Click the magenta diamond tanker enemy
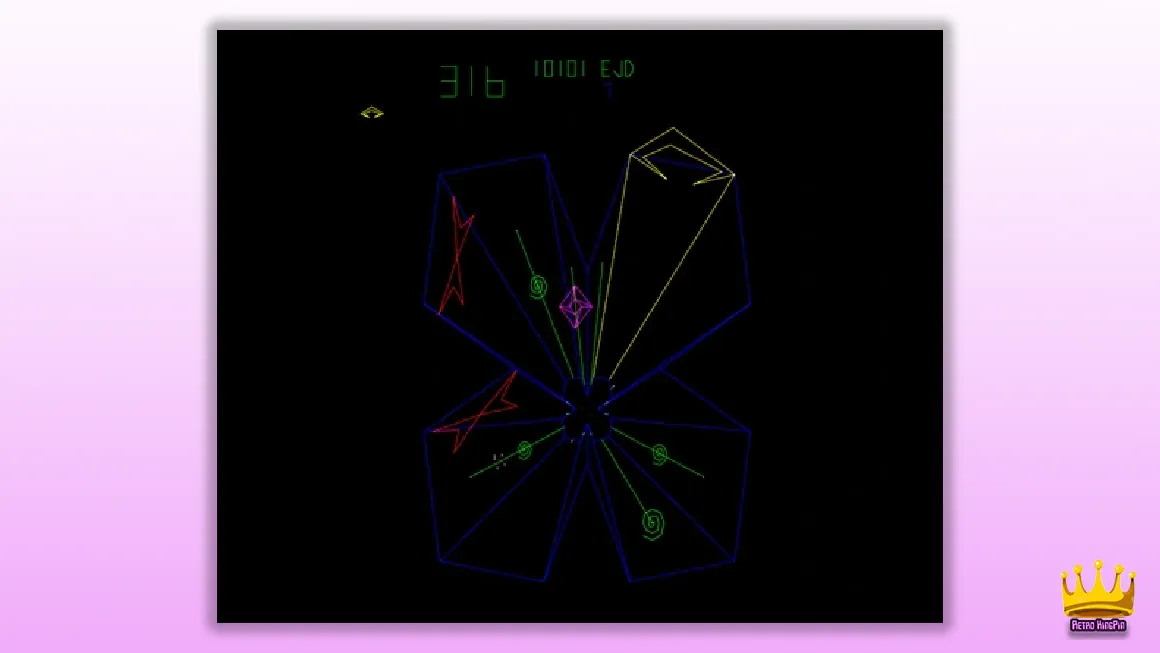 click(x=576, y=306)
